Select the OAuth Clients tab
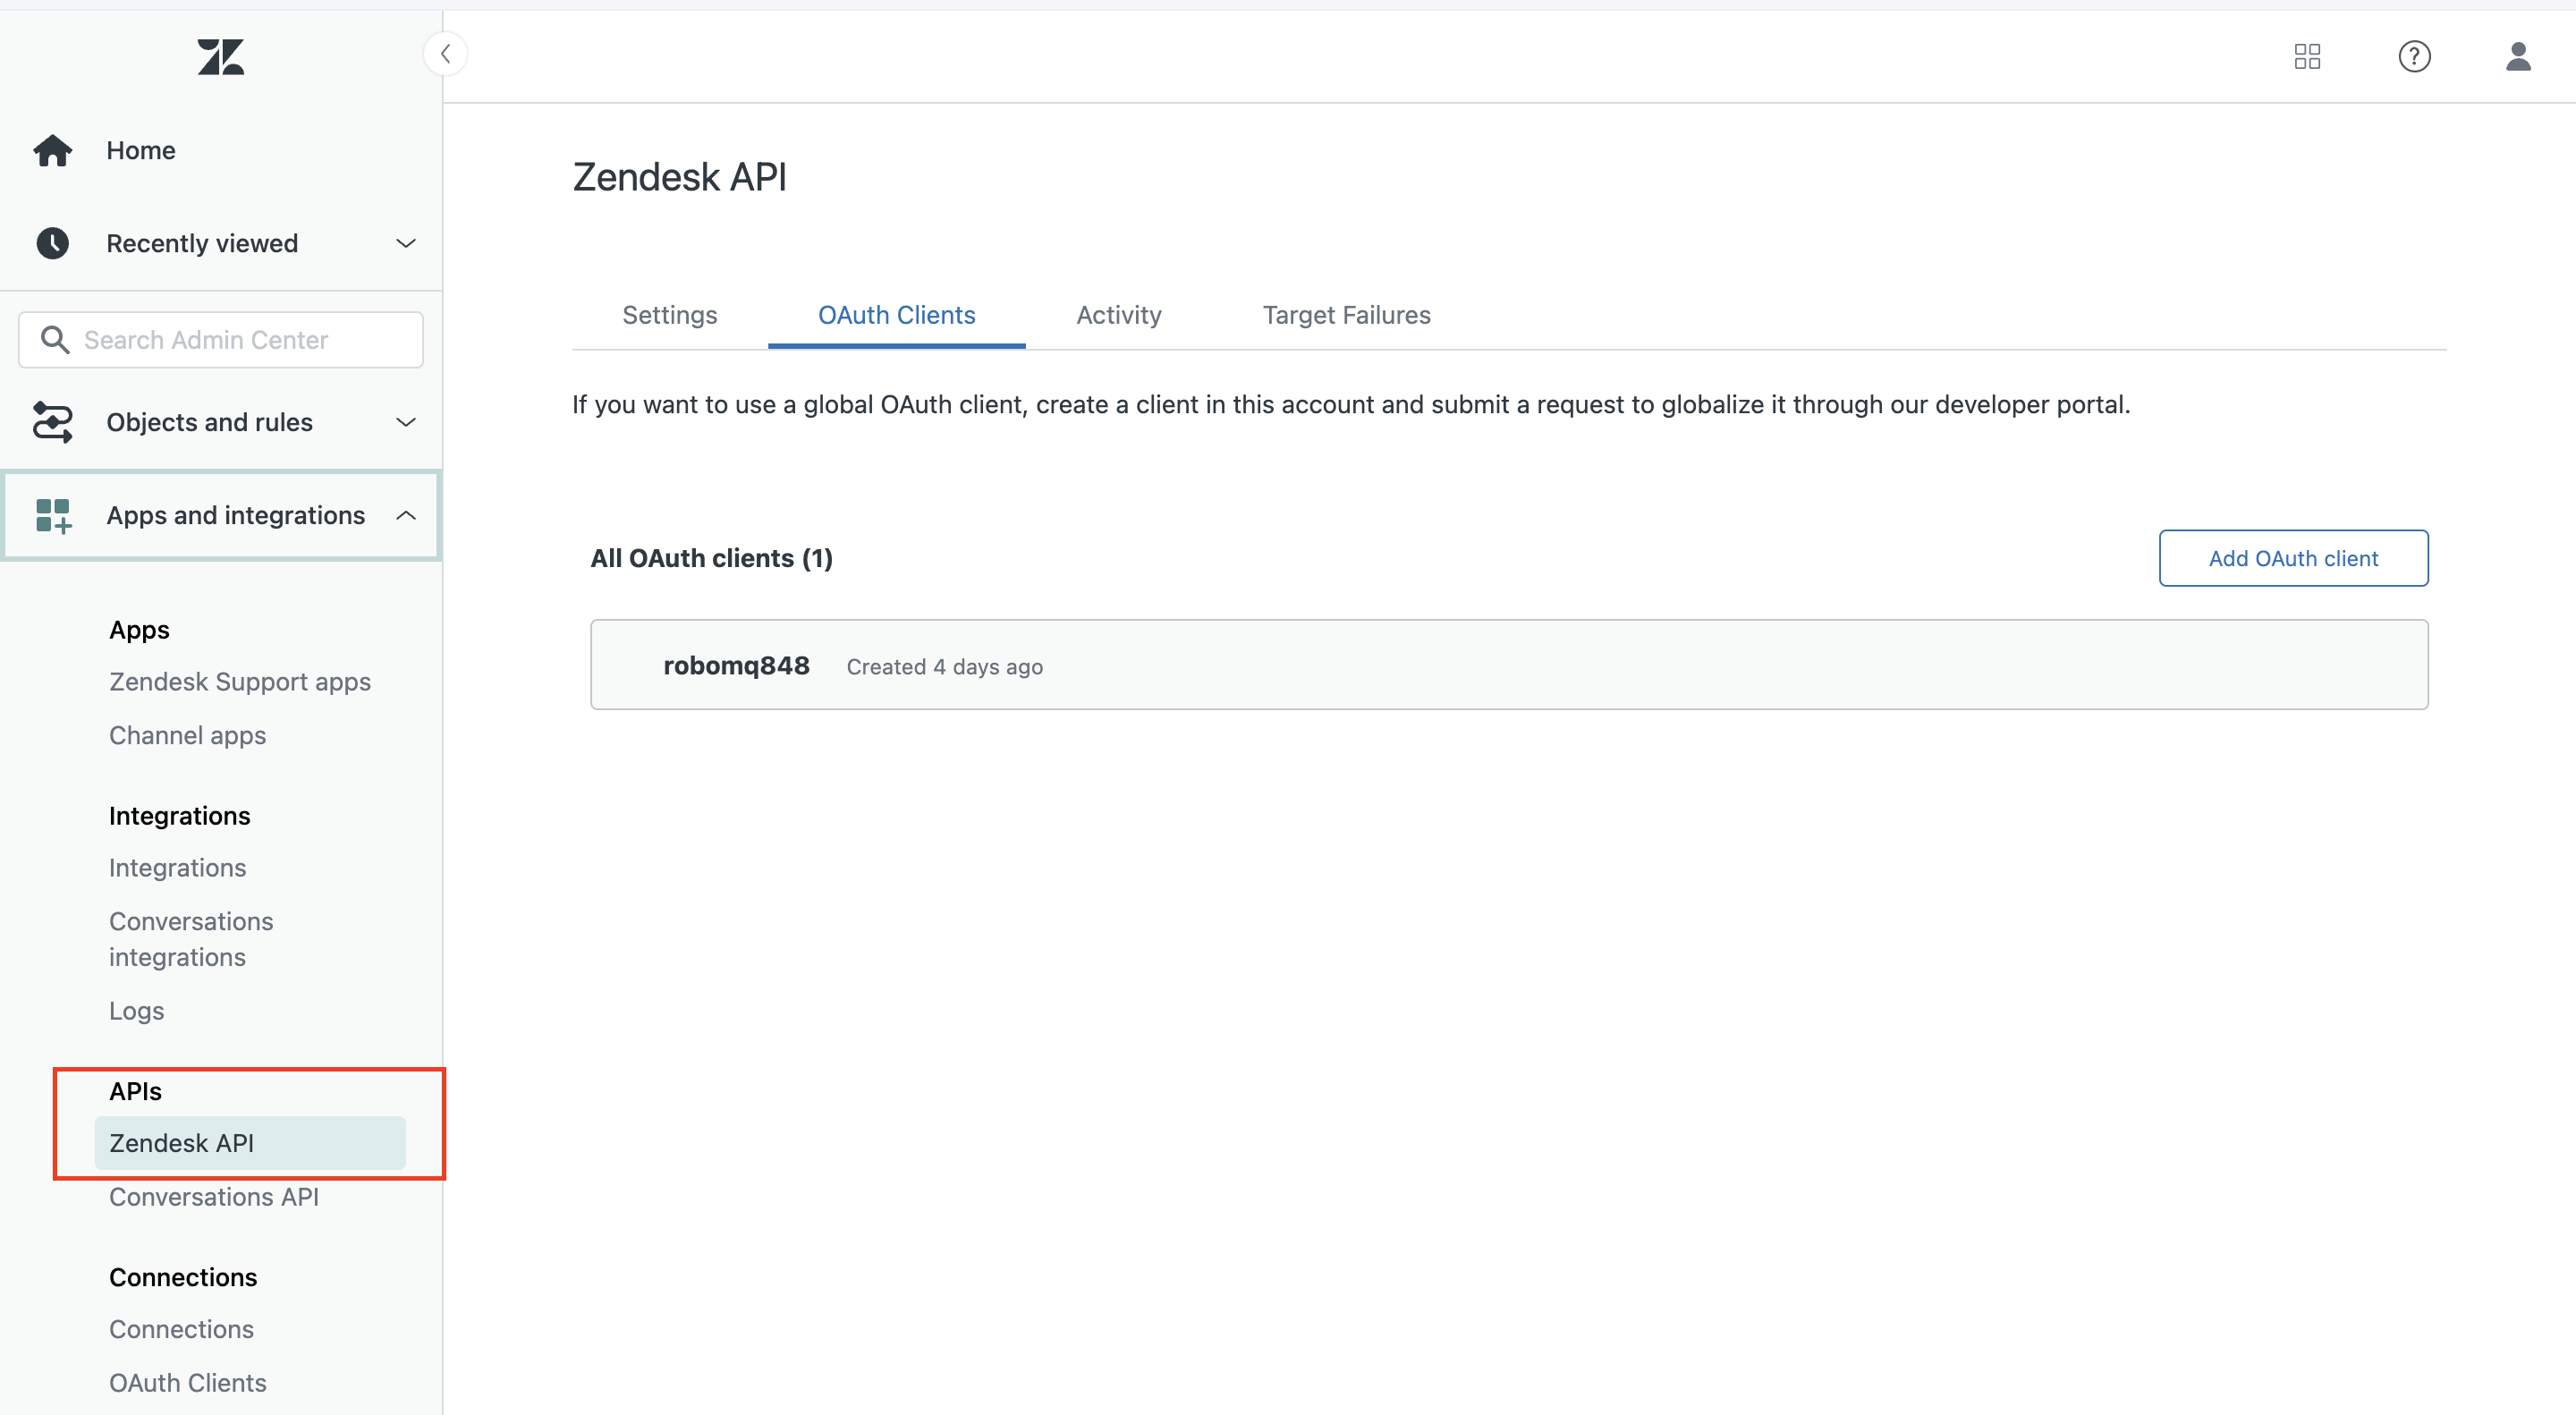The height and width of the screenshot is (1415, 2576). point(896,315)
